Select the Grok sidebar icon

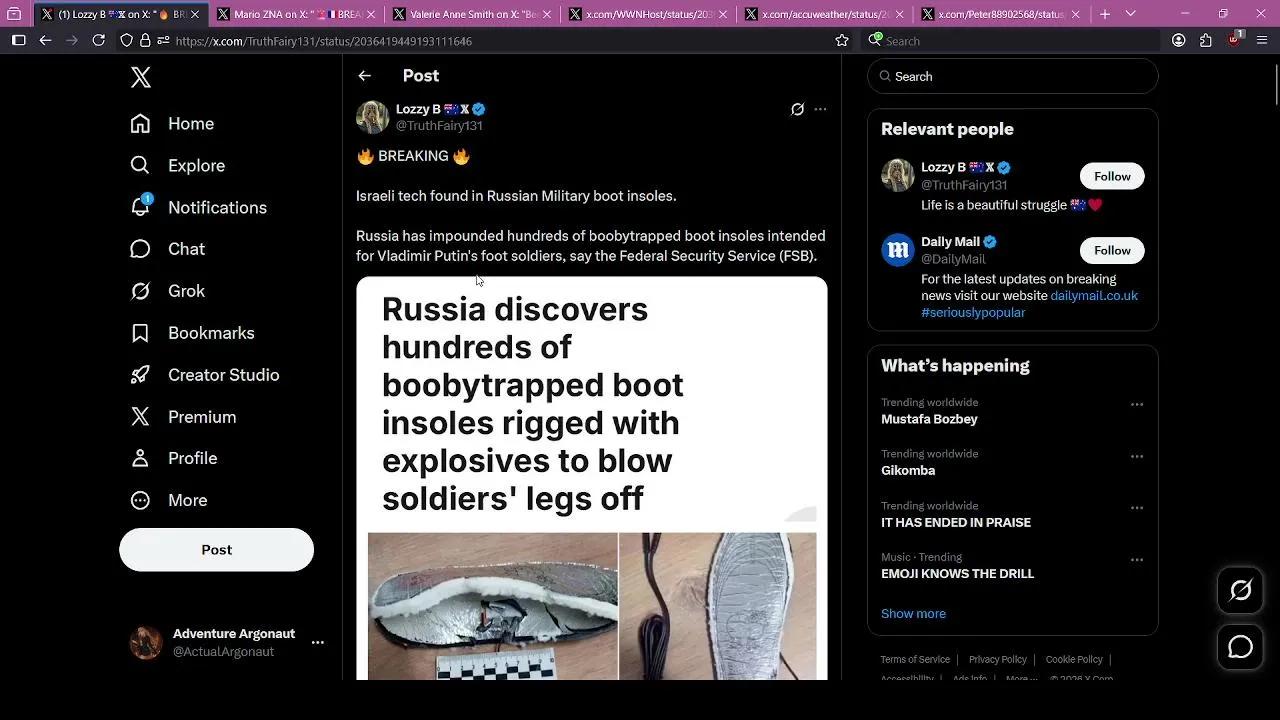pyautogui.click(x=186, y=291)
